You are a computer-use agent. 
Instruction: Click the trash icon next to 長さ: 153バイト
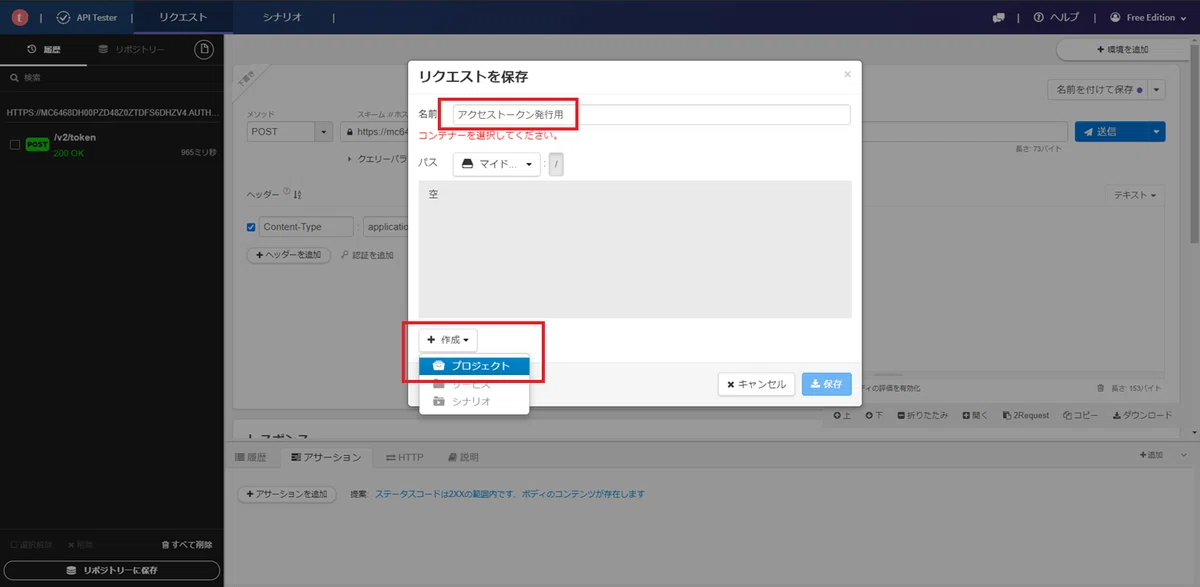[1102, 388]
